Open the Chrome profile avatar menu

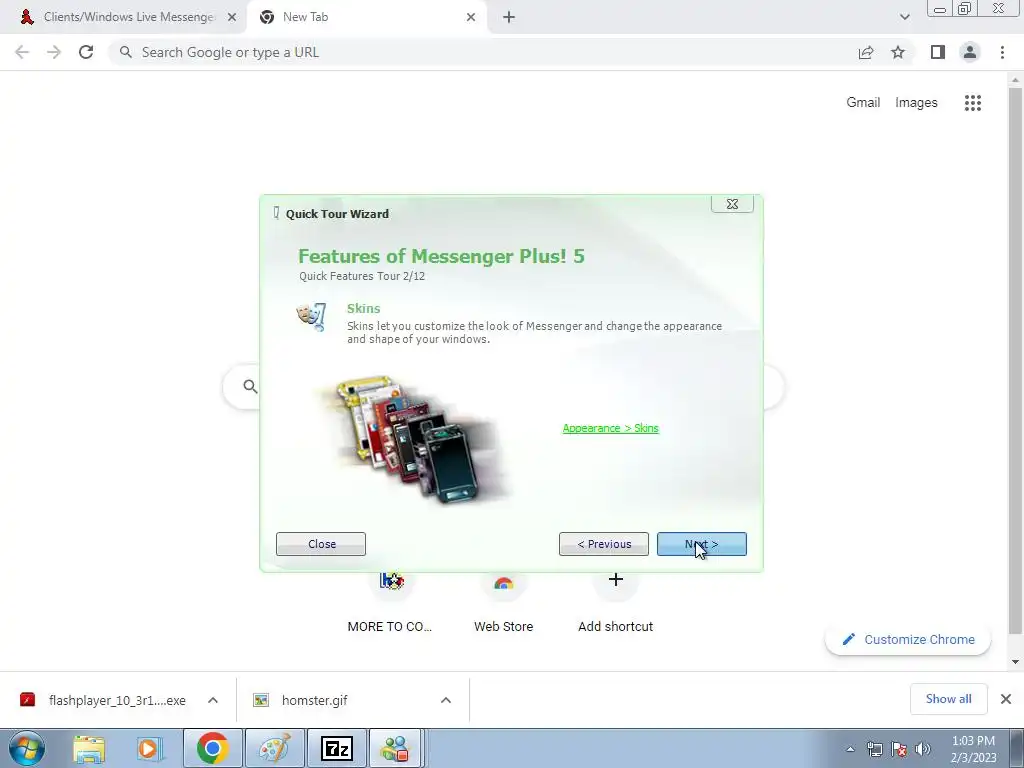(970, 52)
